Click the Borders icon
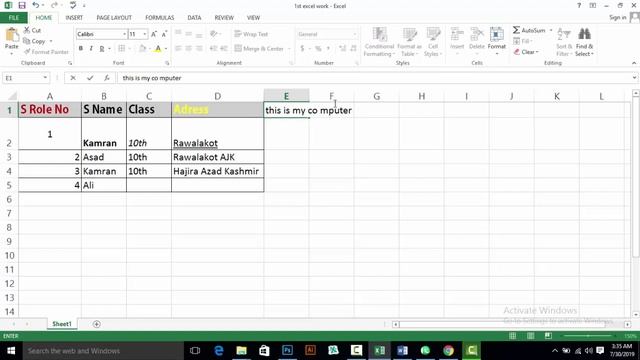Viewport: 640px width, 360px height. (x=122, y=49)
